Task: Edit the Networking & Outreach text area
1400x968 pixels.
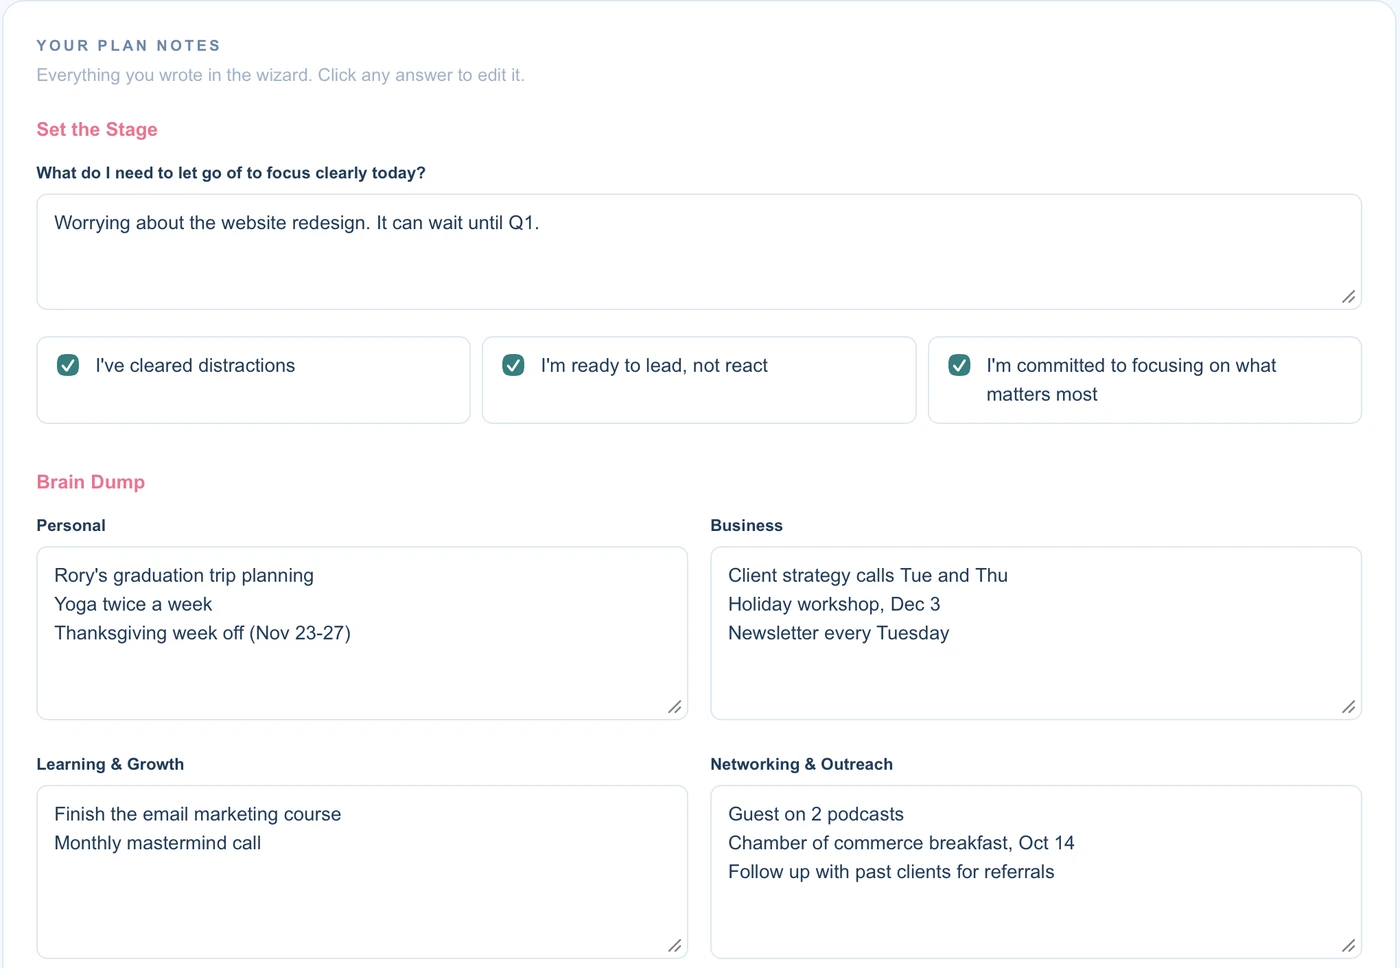Action: tap(1036, 872)
